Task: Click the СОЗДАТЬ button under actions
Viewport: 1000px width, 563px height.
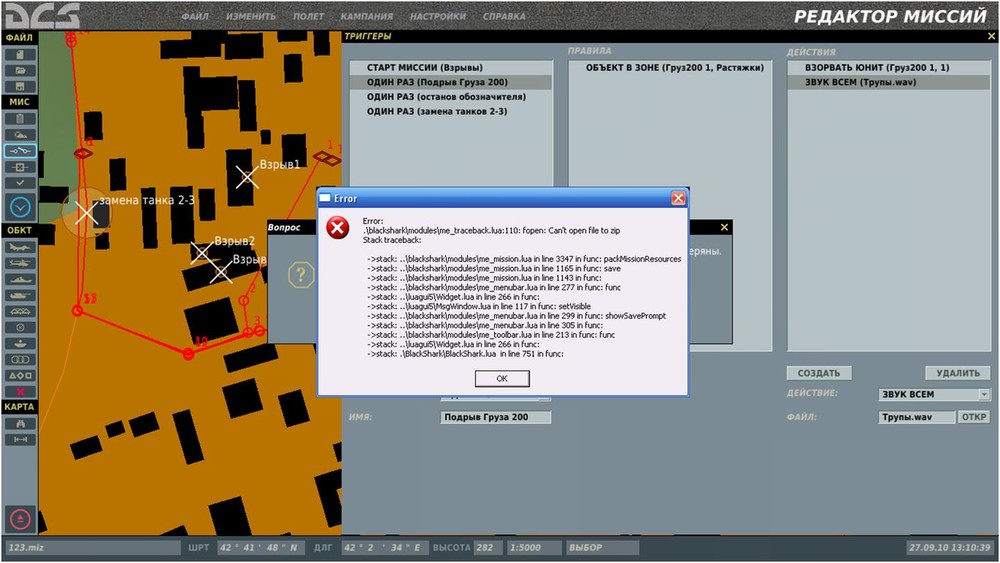Action: pyautogui.click(x=819, y=373)
